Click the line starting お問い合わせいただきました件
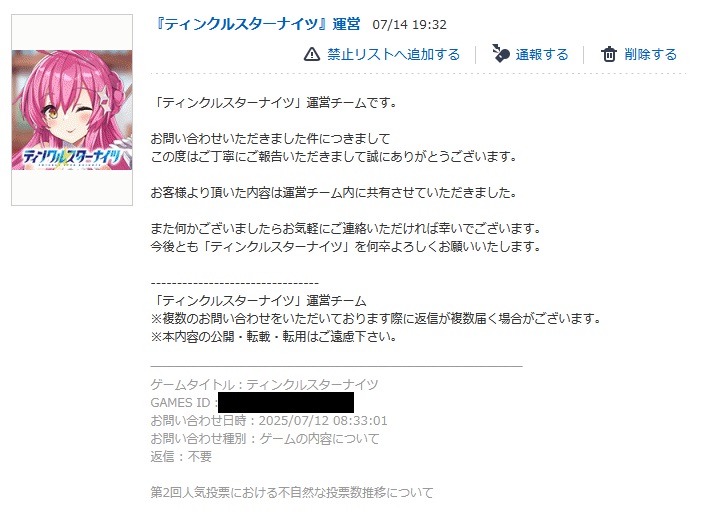Viewport: 703px width, 514px height. [x=270, y=139]
